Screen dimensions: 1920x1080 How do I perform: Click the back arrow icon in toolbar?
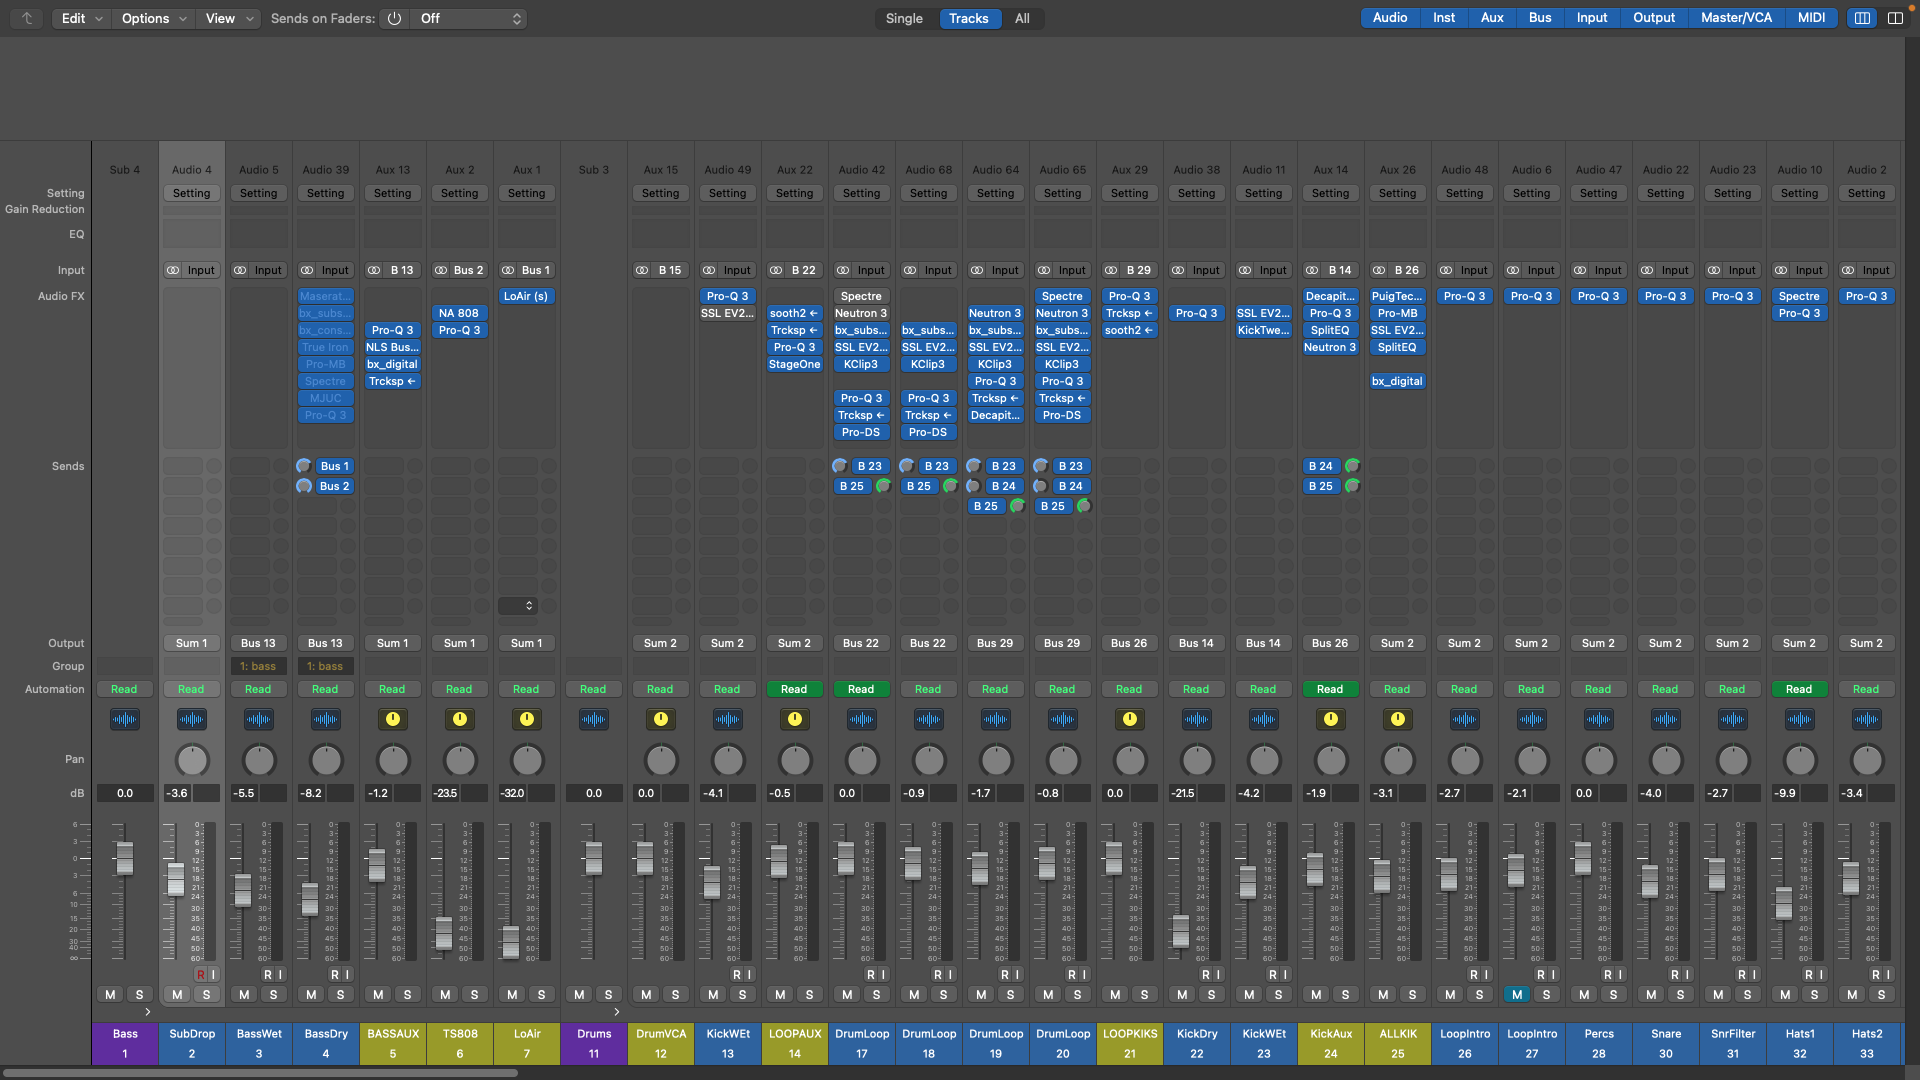[27, 18]
